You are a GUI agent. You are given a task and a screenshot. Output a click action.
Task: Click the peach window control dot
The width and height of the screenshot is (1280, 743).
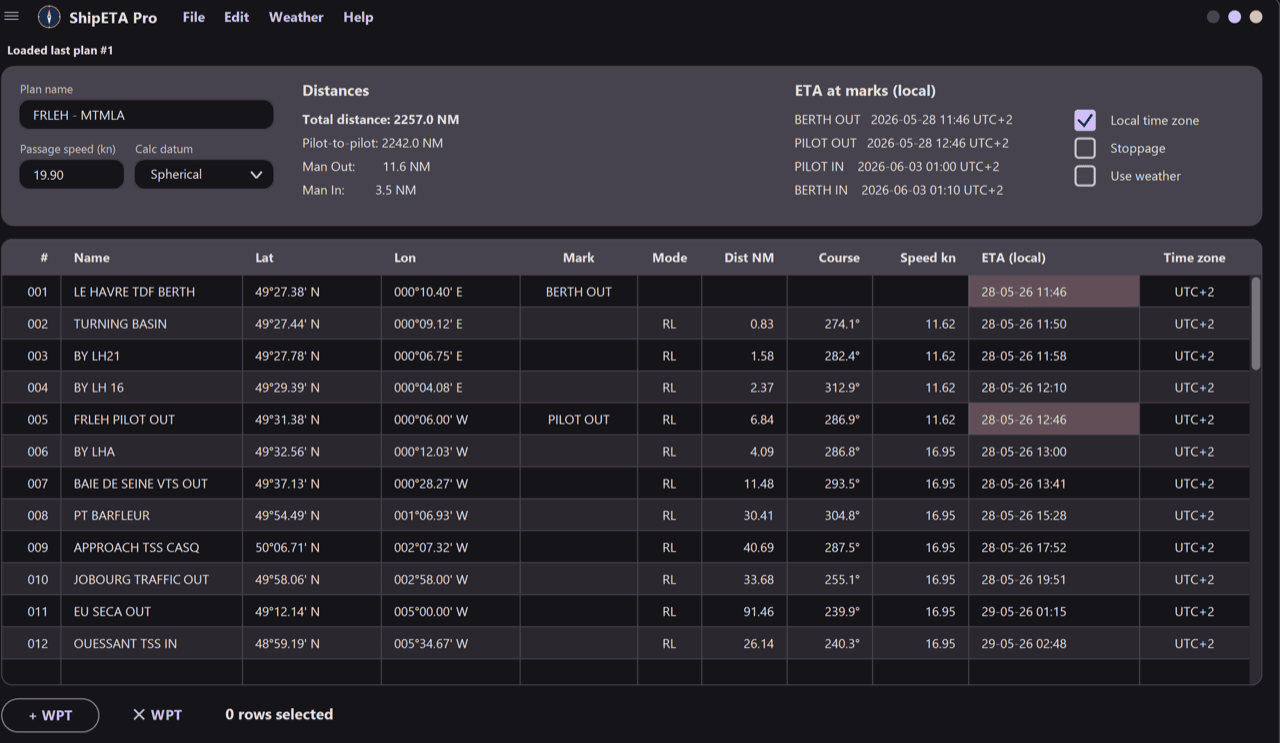pyautogui.click(x=1255, y=17)
